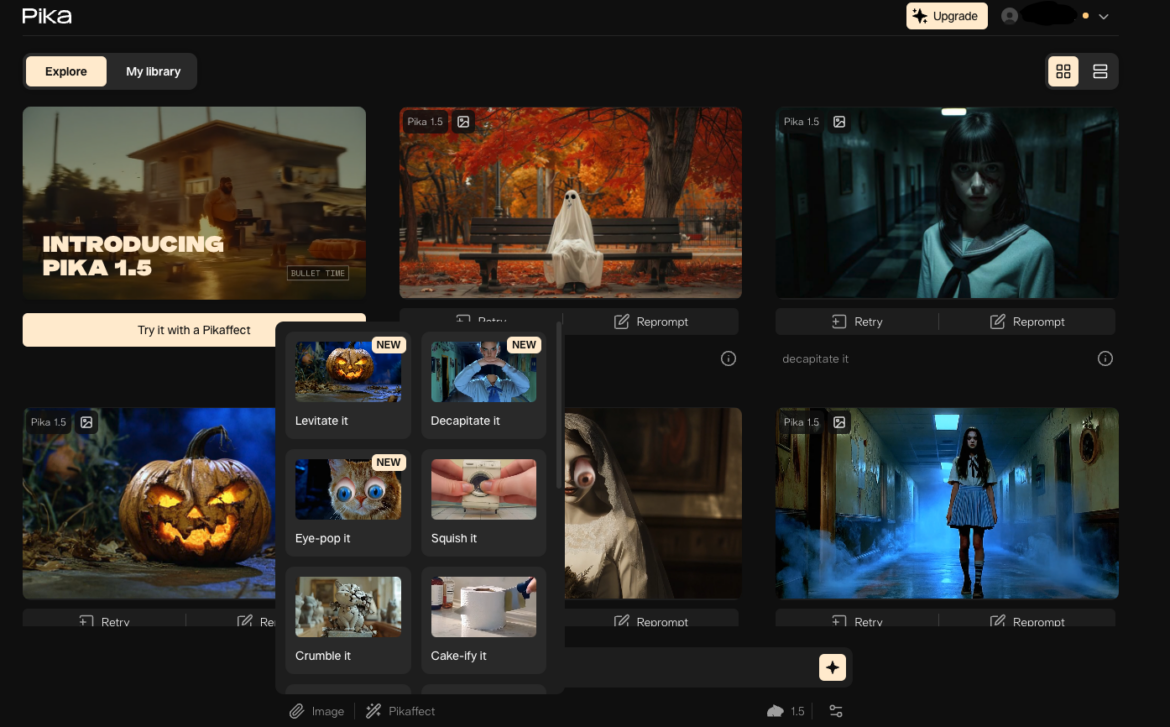Click the image icon on the ghost video card
The width and height of the screenshot is (1170, 727).
[x=463, y=122]
